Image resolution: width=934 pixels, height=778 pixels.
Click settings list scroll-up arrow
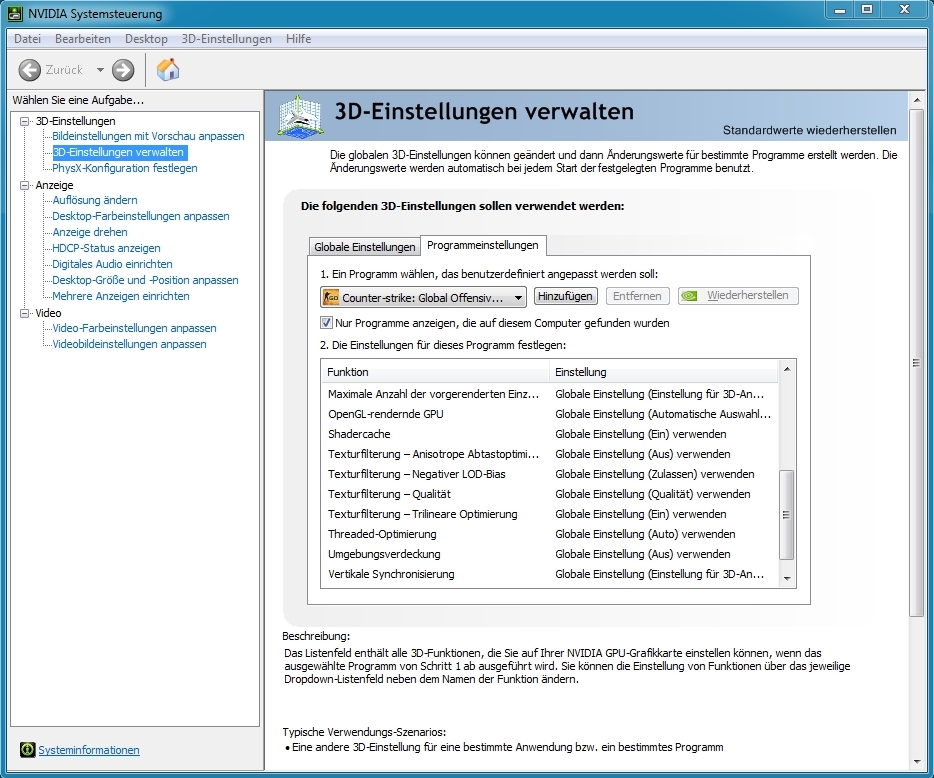[x=787, y=369]
